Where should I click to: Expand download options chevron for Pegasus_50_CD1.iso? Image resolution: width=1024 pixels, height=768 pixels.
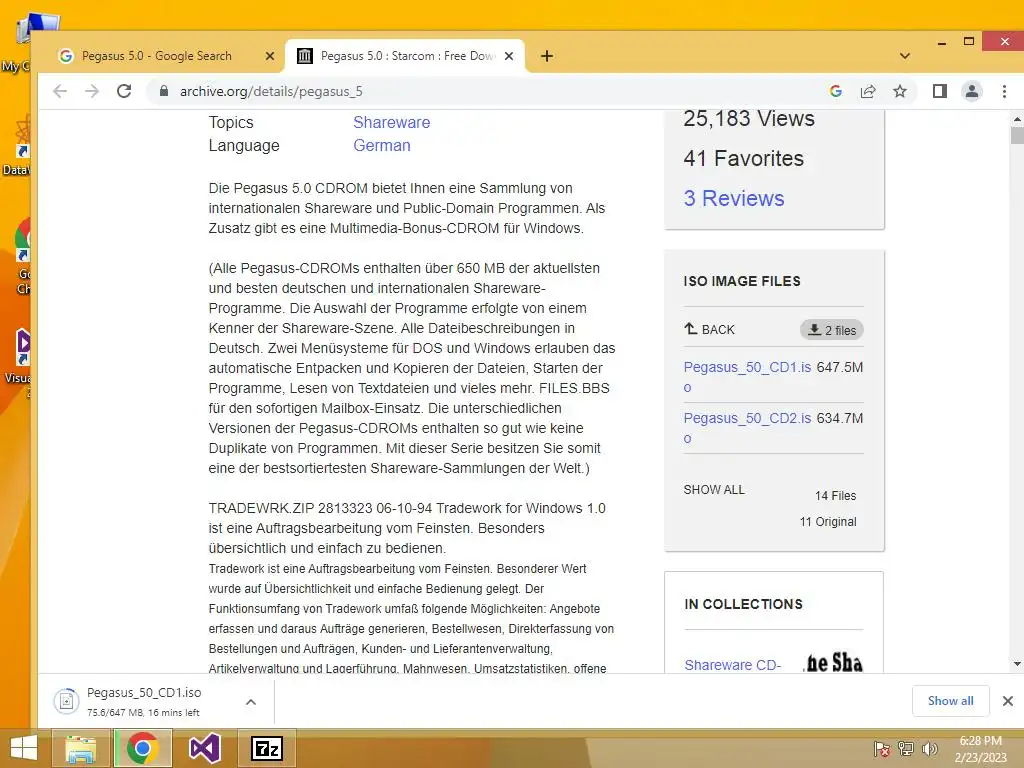point(251,702)
